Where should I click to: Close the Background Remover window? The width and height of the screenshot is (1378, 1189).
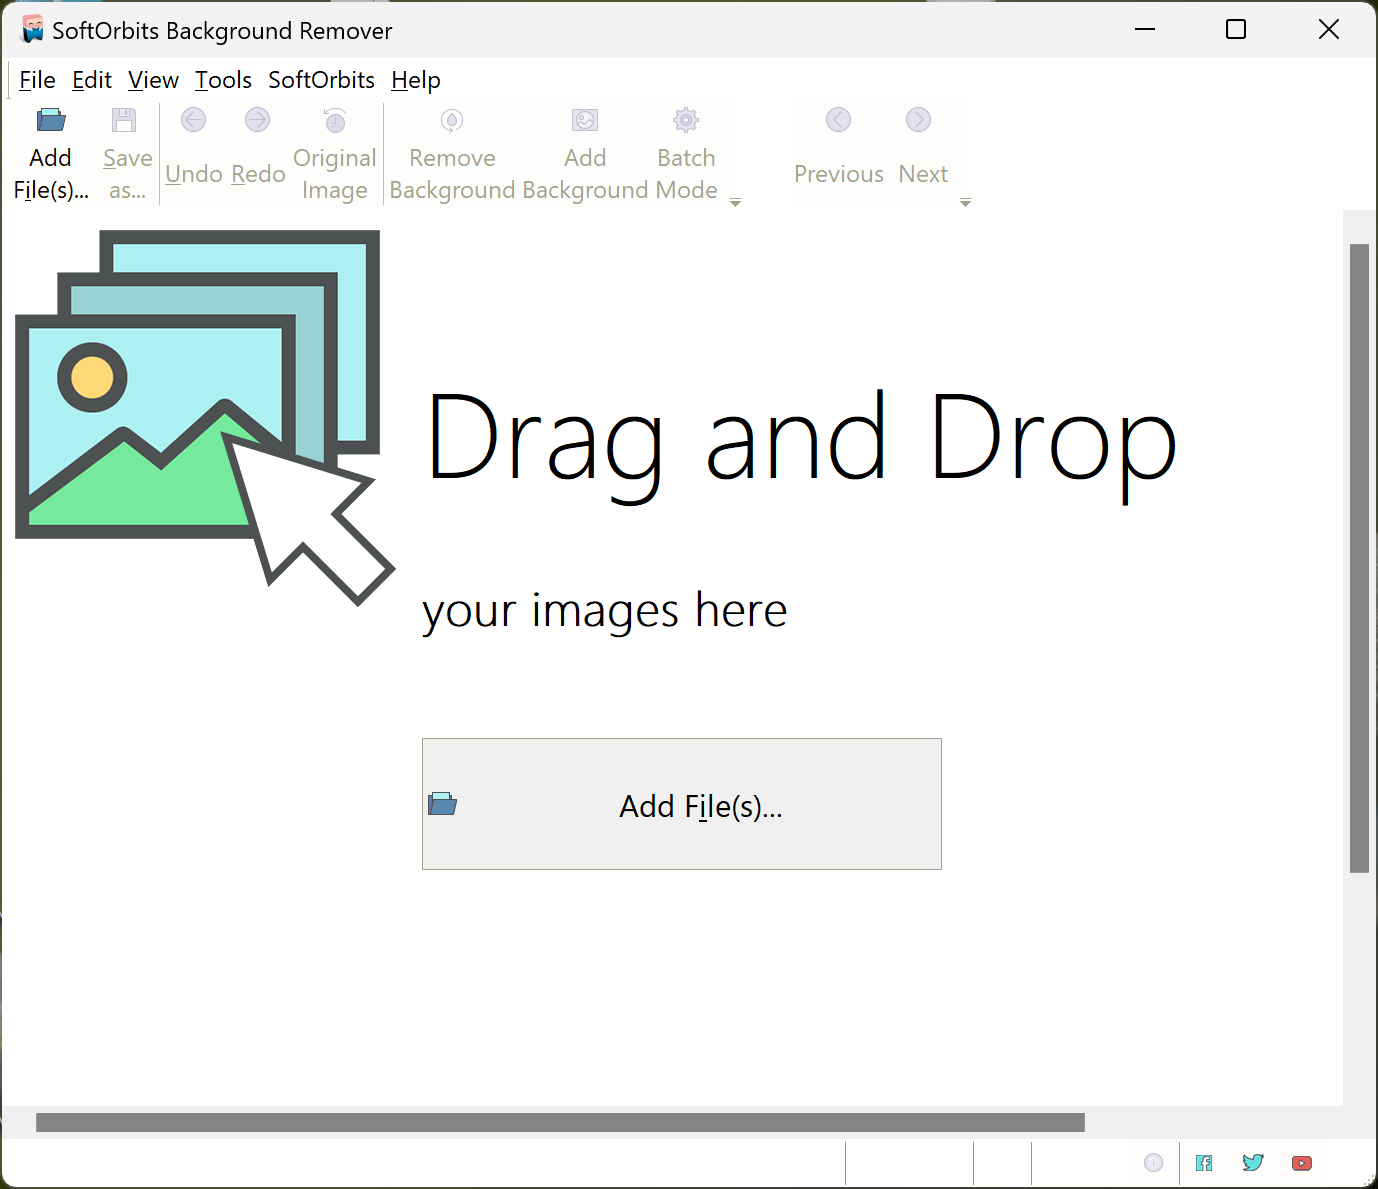point(1329,29)
